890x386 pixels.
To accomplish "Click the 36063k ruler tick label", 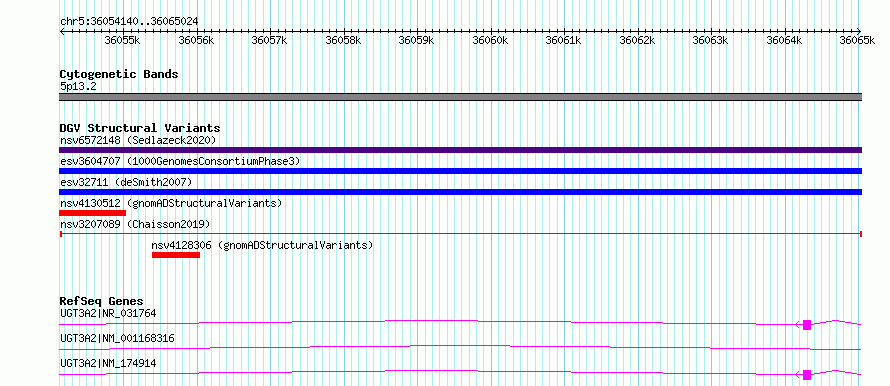I will coord(711,40).
